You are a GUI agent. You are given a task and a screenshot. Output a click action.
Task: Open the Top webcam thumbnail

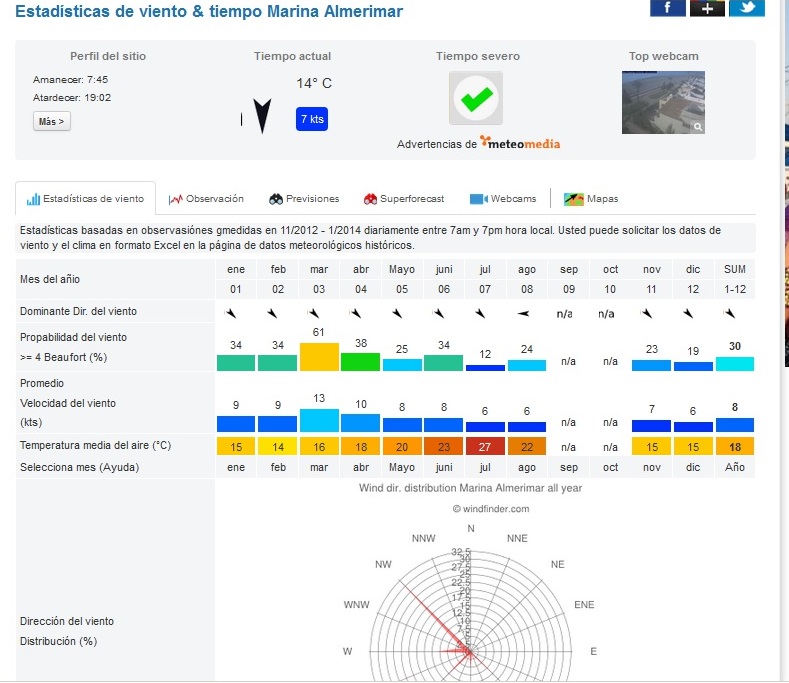663,102
